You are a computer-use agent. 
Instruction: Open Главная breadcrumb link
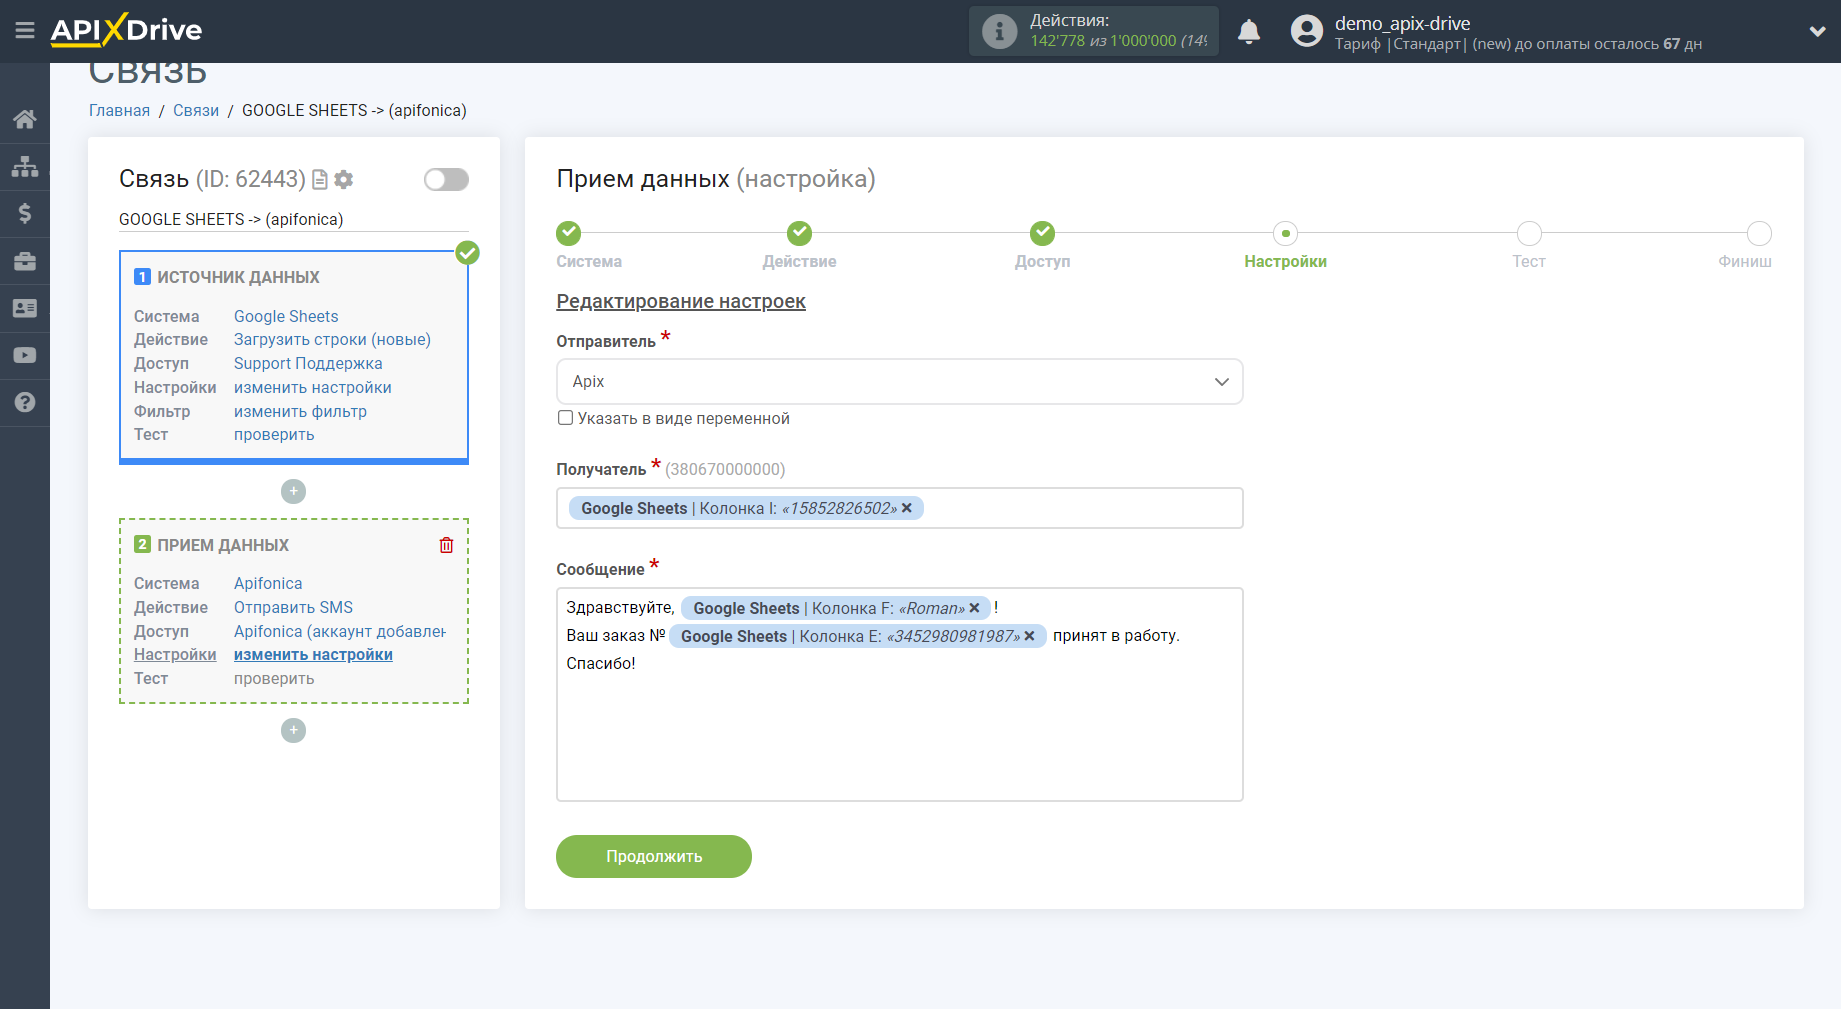tap(119, 110)
